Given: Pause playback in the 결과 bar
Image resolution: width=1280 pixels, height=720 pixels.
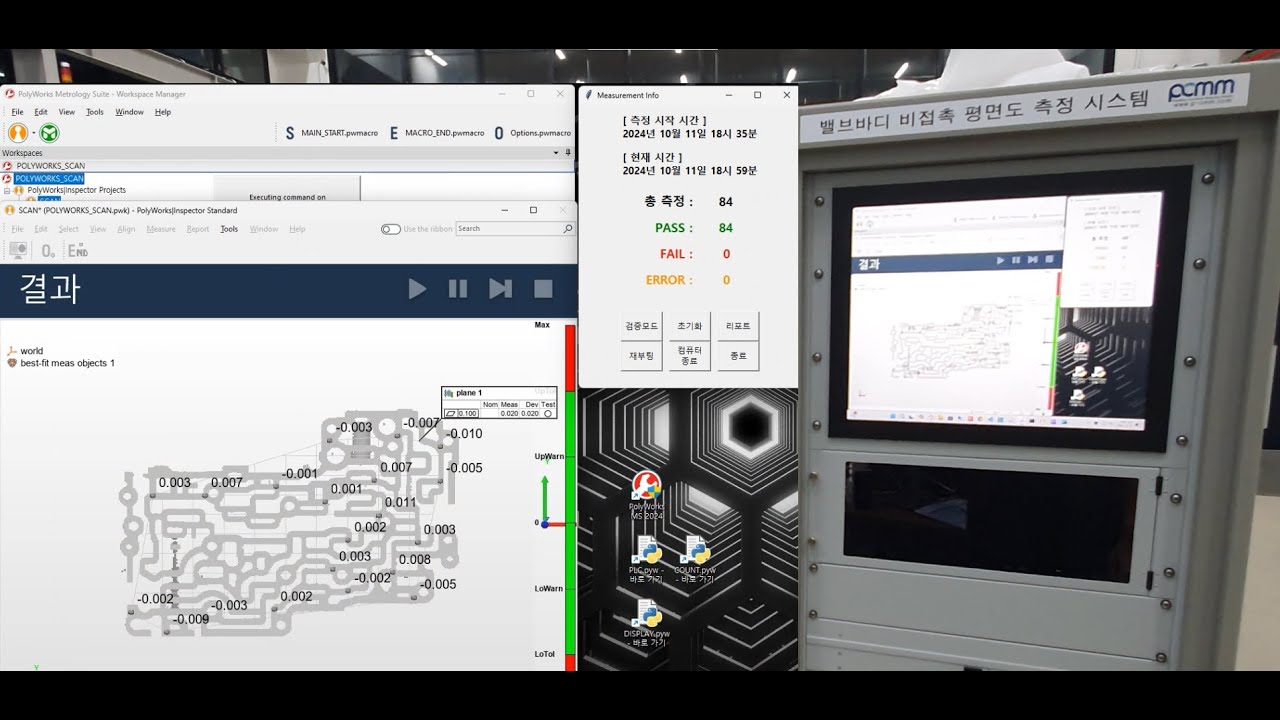Looking at the screenshot, I should (x=458, y=289).
